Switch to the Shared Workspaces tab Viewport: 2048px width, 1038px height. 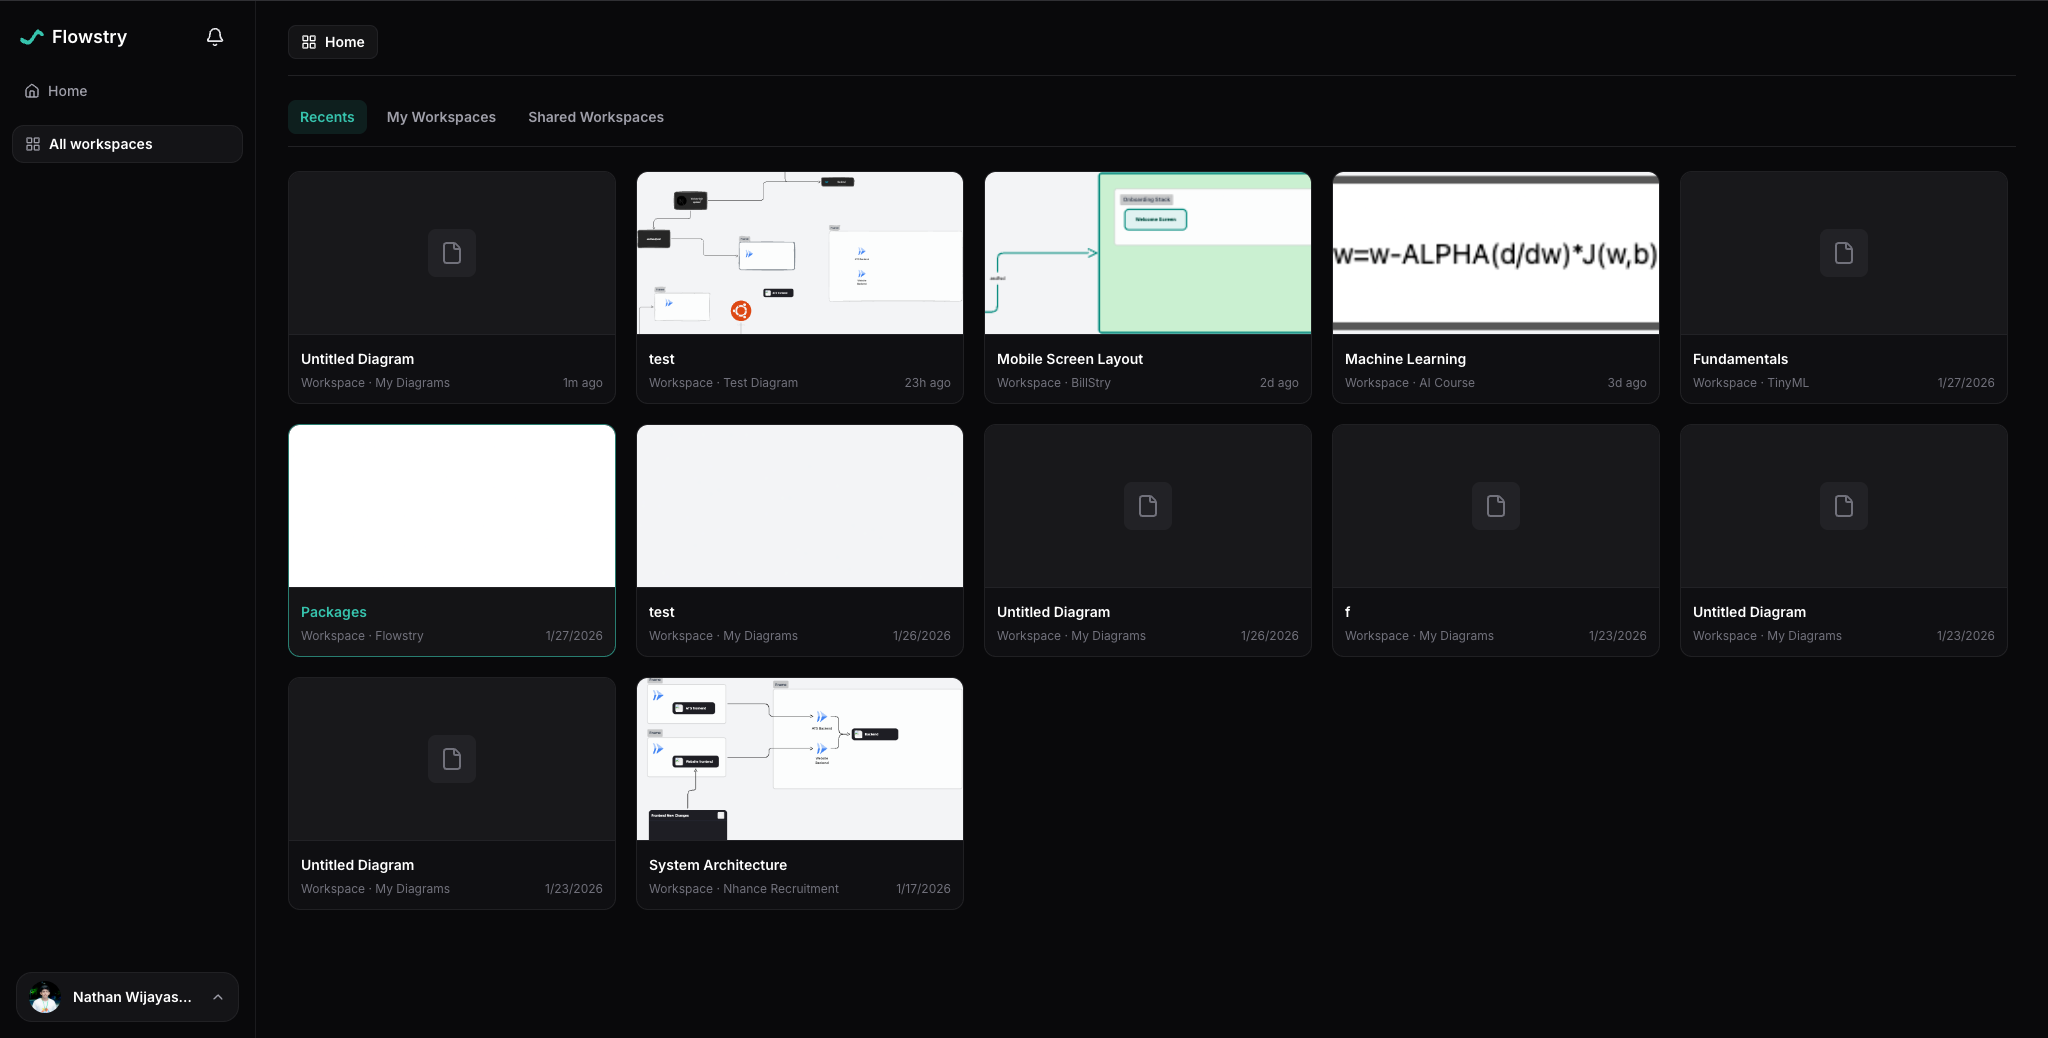(x=595, y=117)
